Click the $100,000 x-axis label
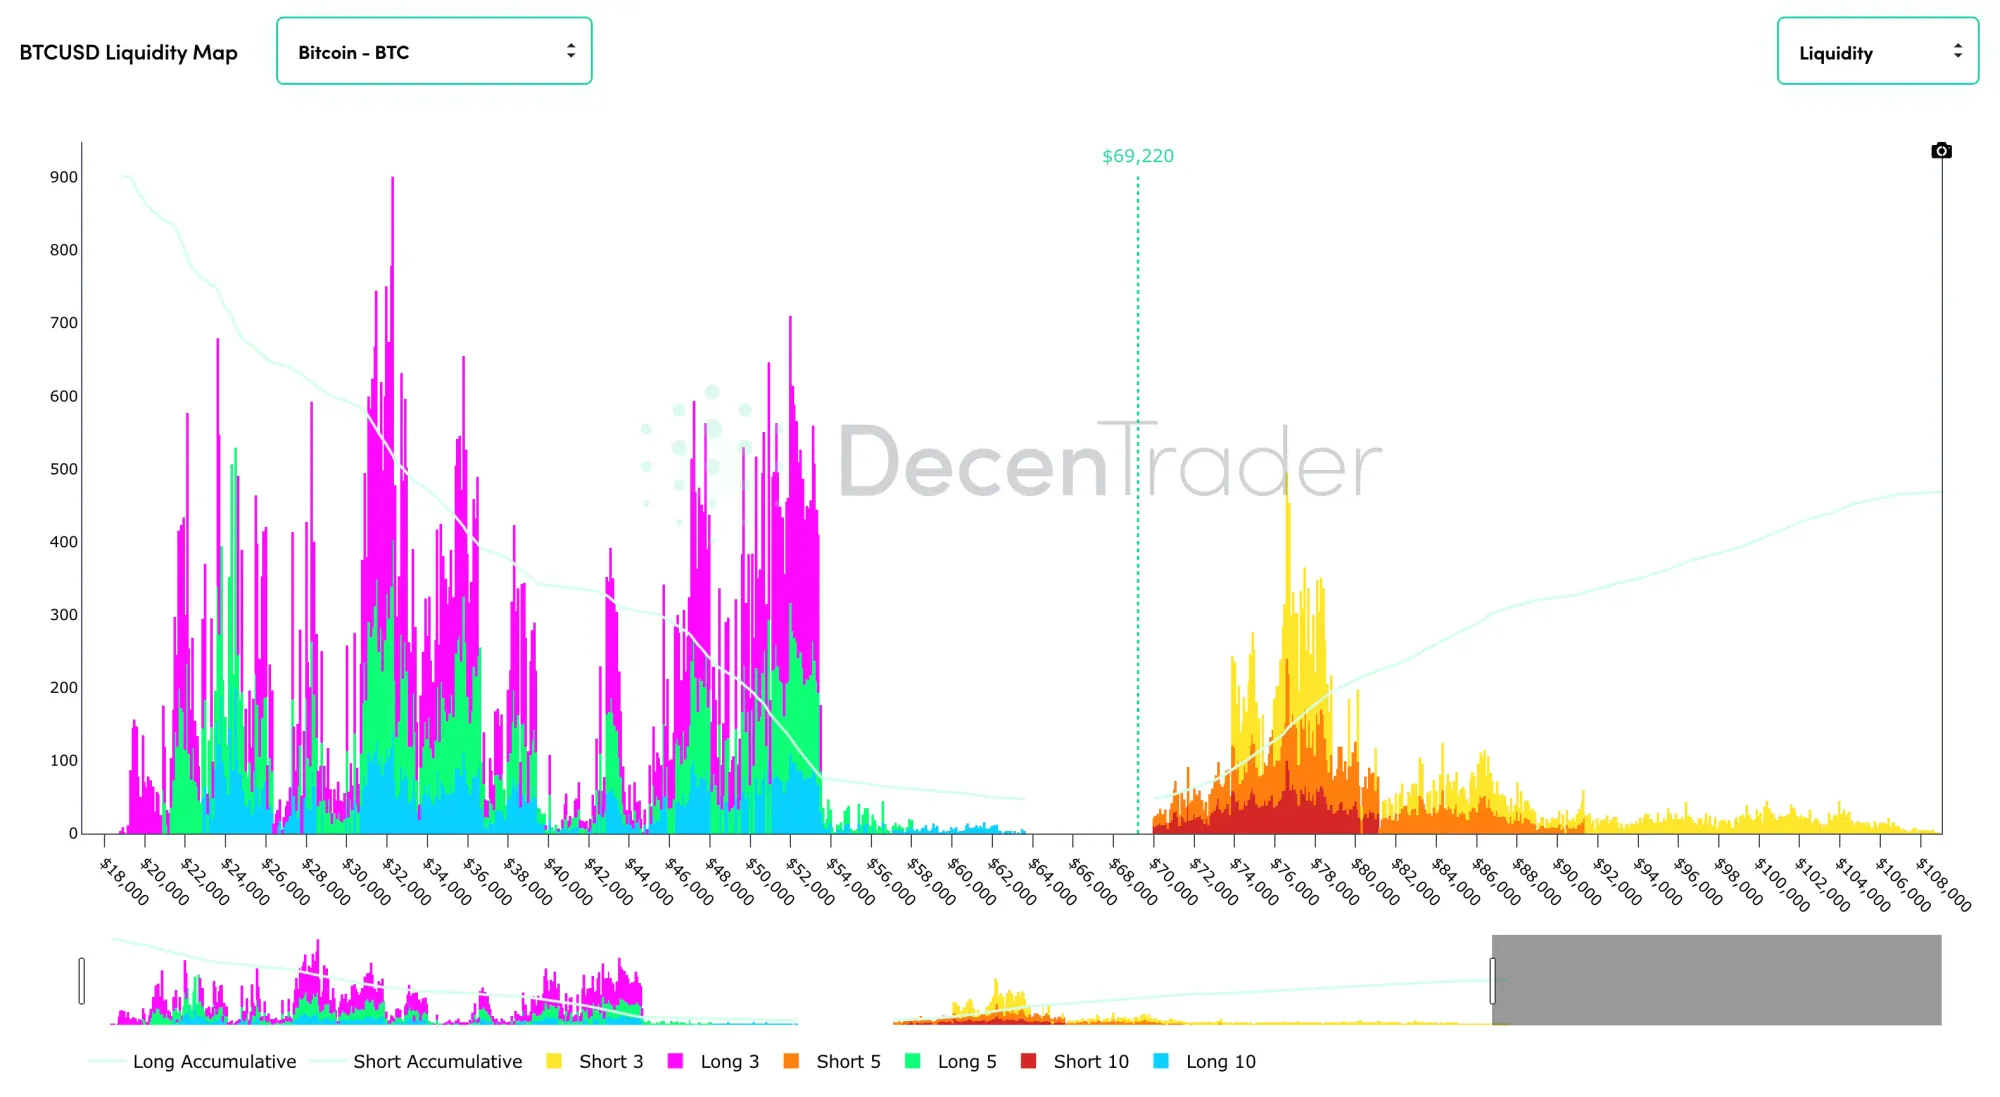Screen dimensions: 2000x1097 (1783, 884)
